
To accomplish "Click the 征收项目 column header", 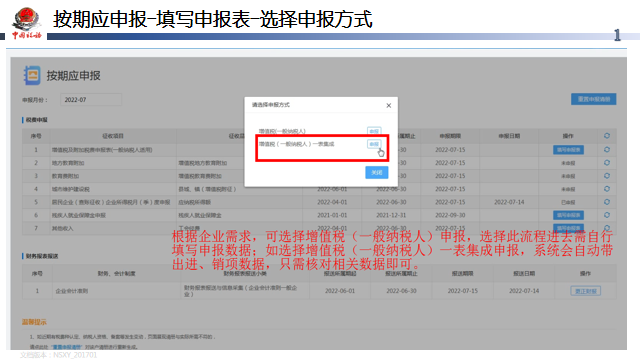I will [x=113, y=136].
